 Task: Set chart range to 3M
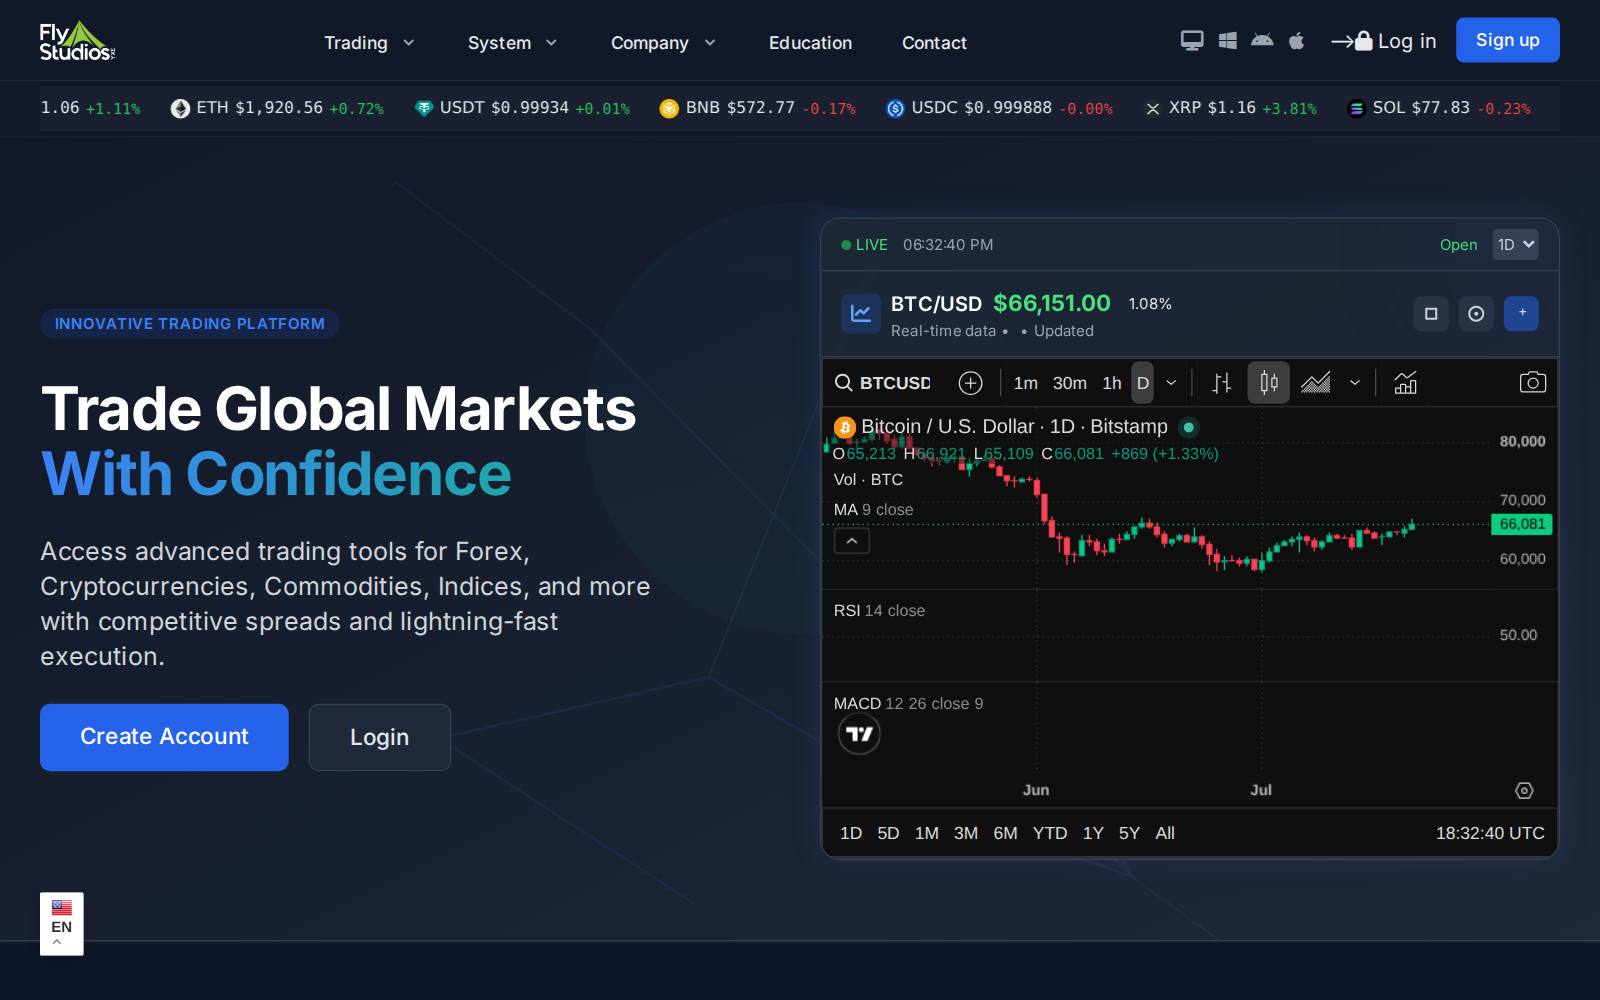(966, 833)
